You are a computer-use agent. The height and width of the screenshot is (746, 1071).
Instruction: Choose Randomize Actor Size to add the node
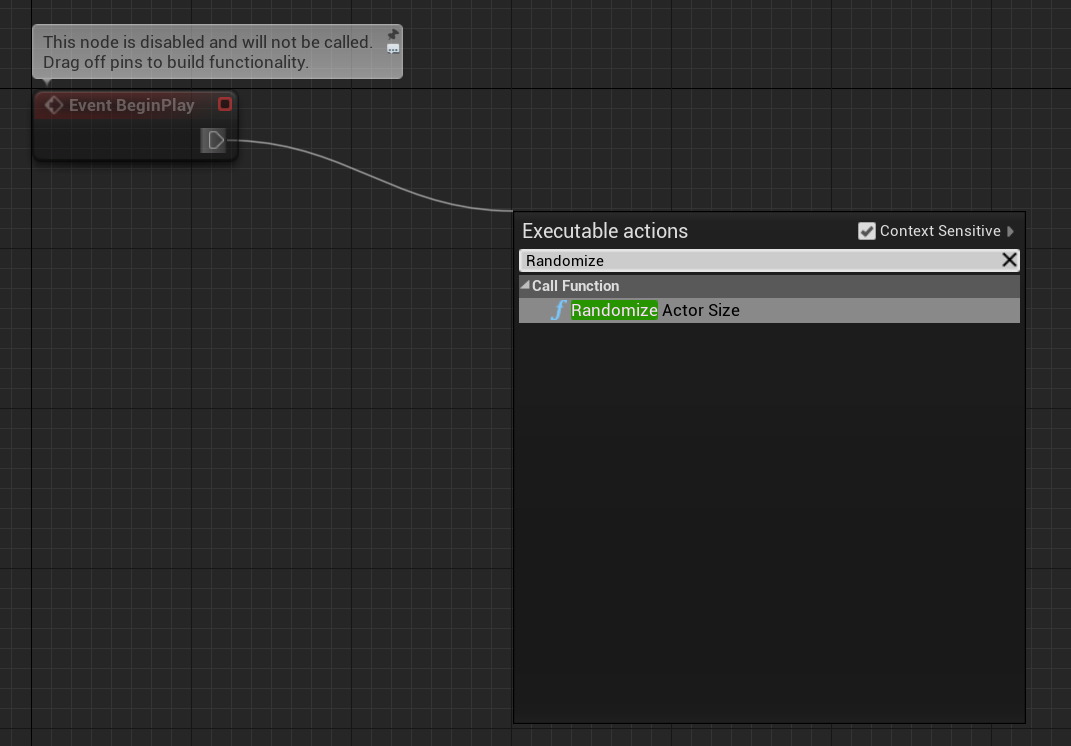[x=655, y=310]
